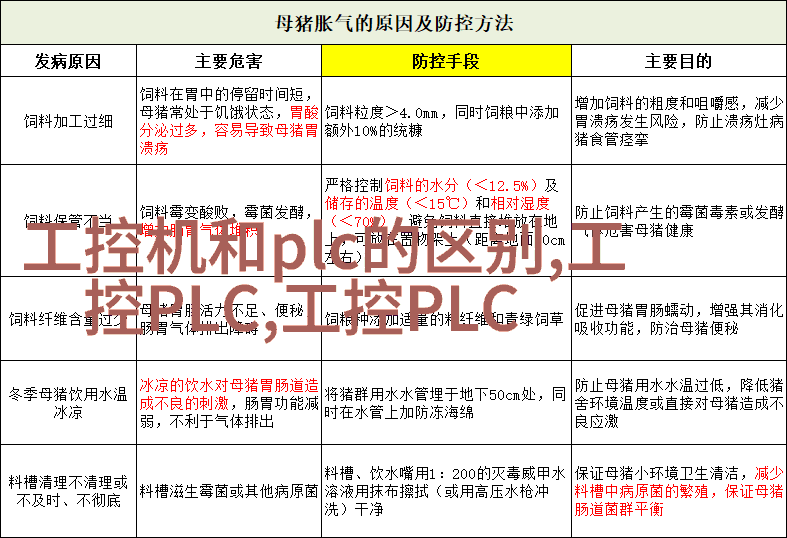Click the cell starting 将猪群用水水管埋于地下50cm处
The width and height of the screenshot is (787, 538).
446,402
